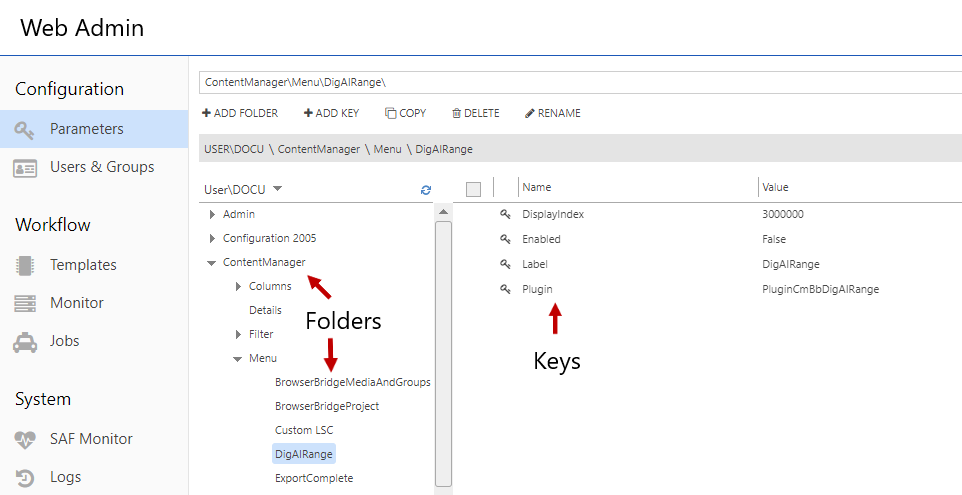Click the folder tree vertical scrollbar

click(x=443, y=350)
